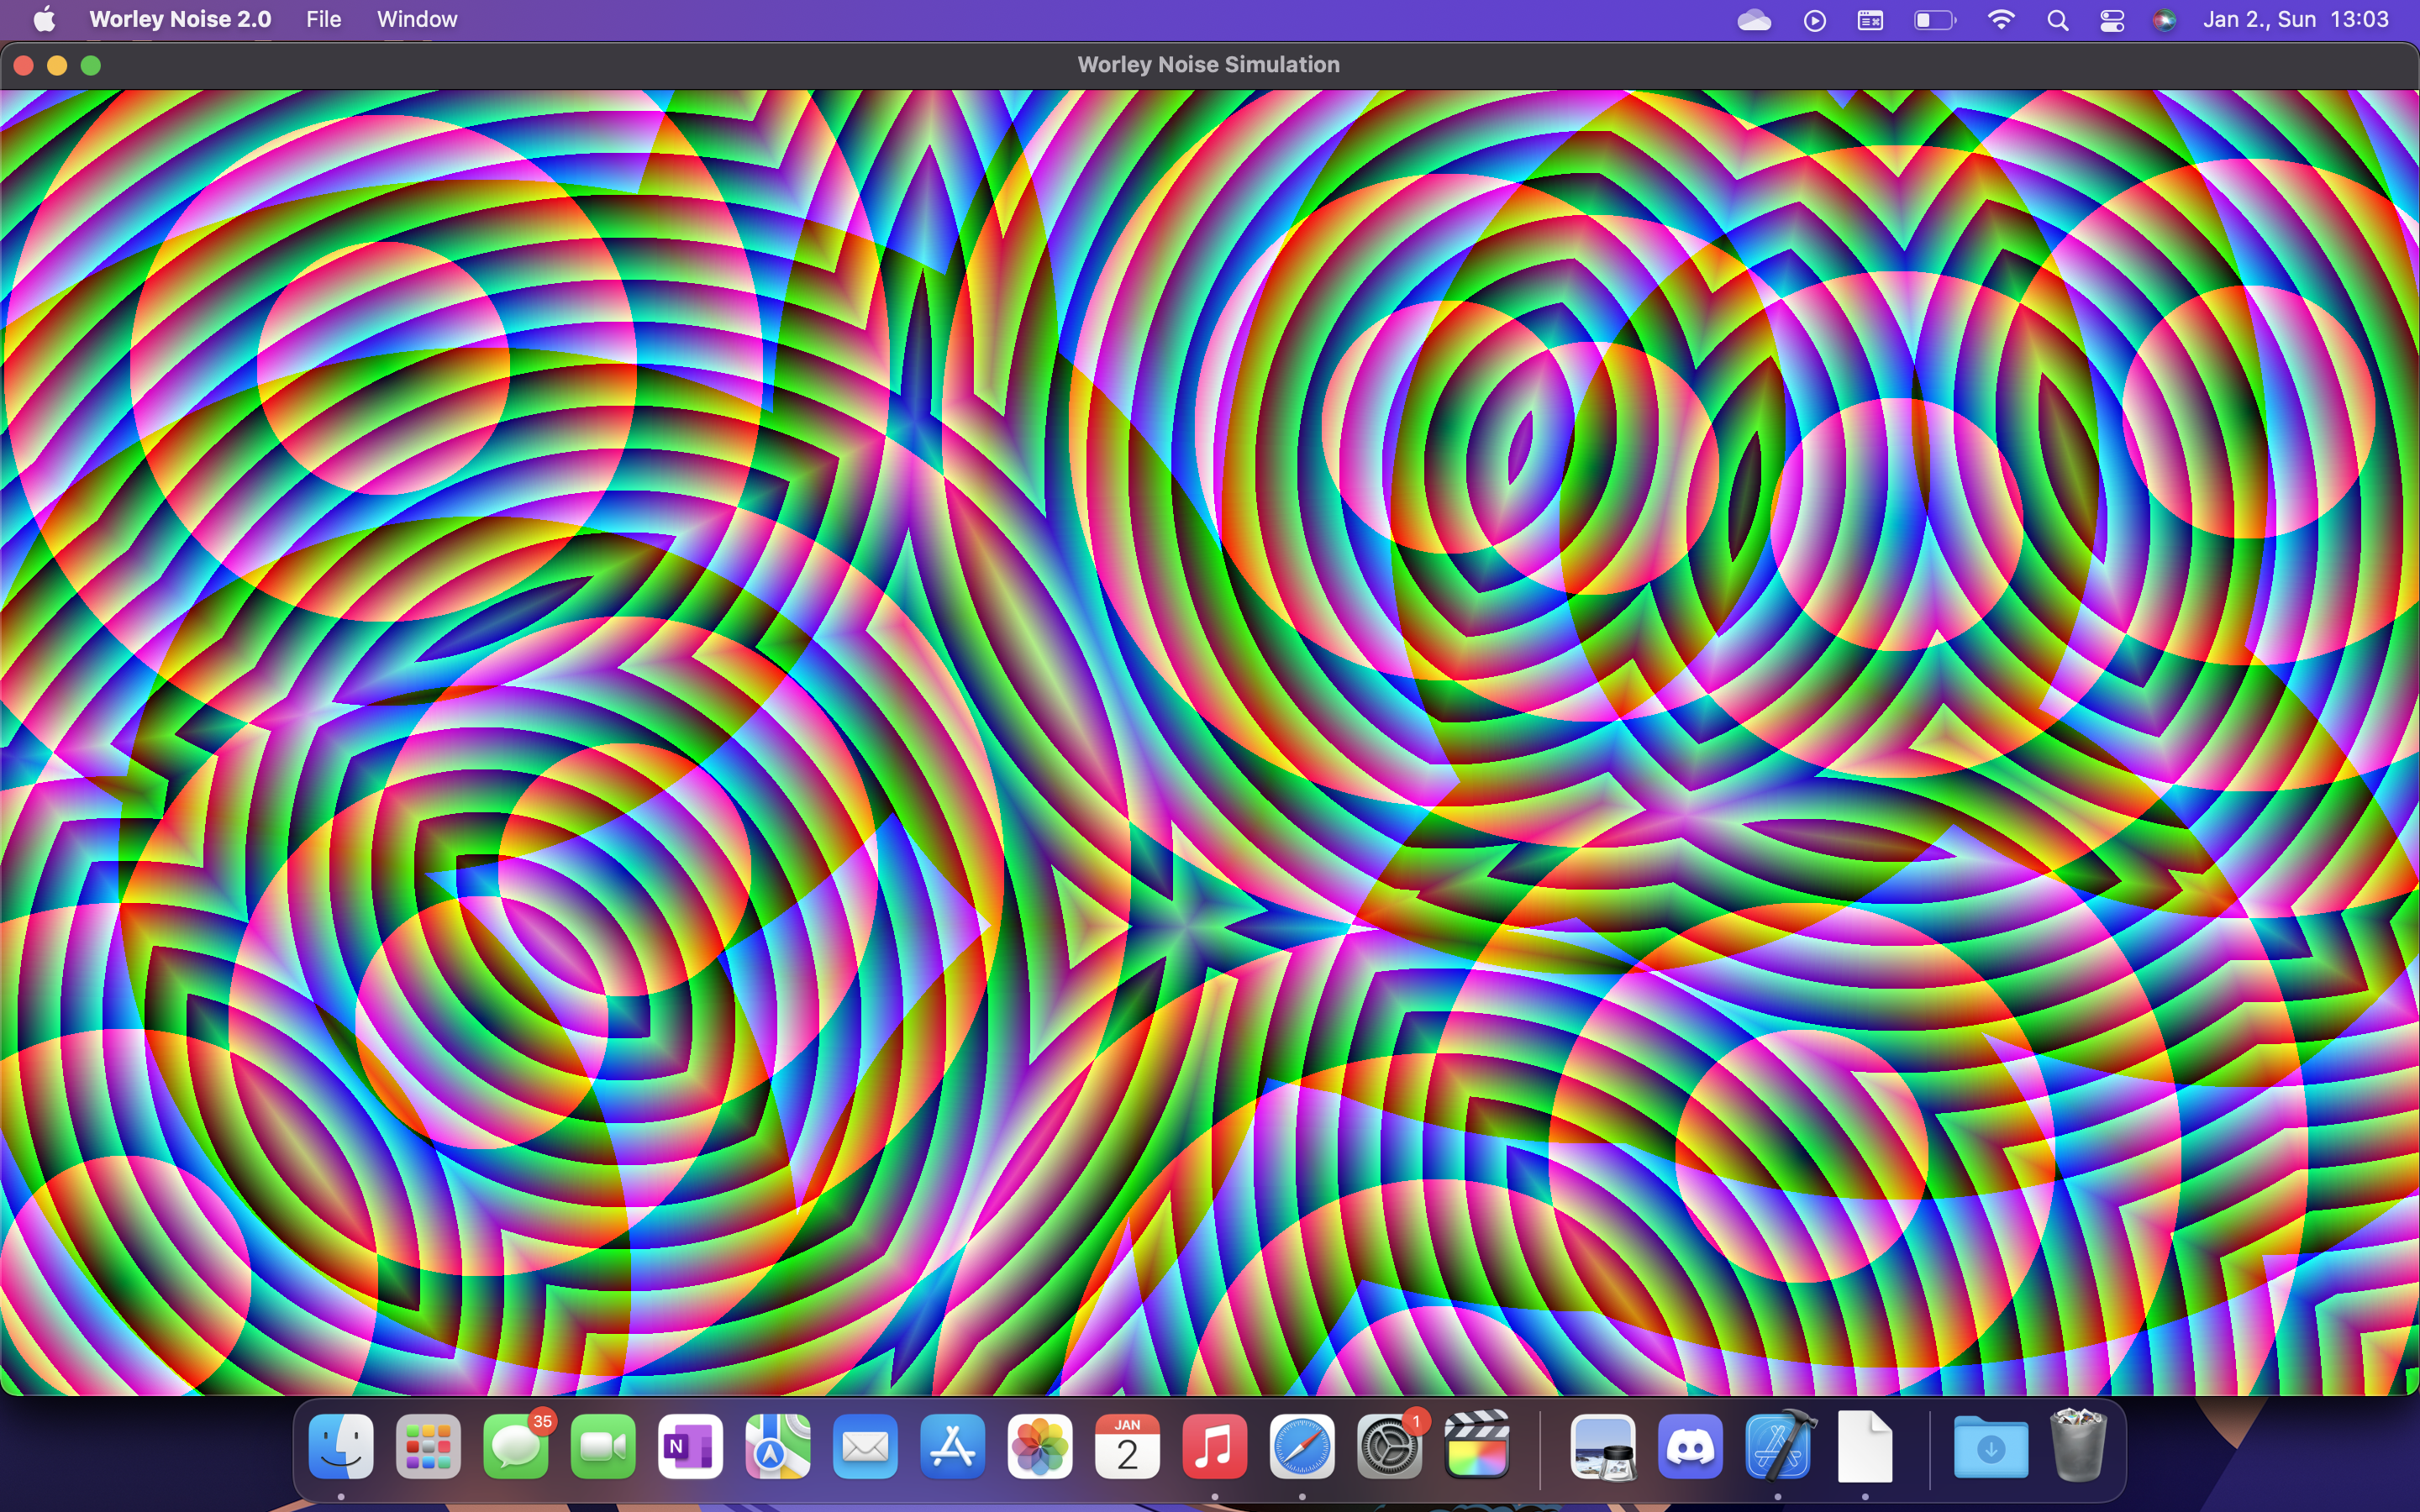Viewport: 2420px width, 1512px height.
Task: Click the Wi-Fi status icon
Action: [x=2000, y=20]
